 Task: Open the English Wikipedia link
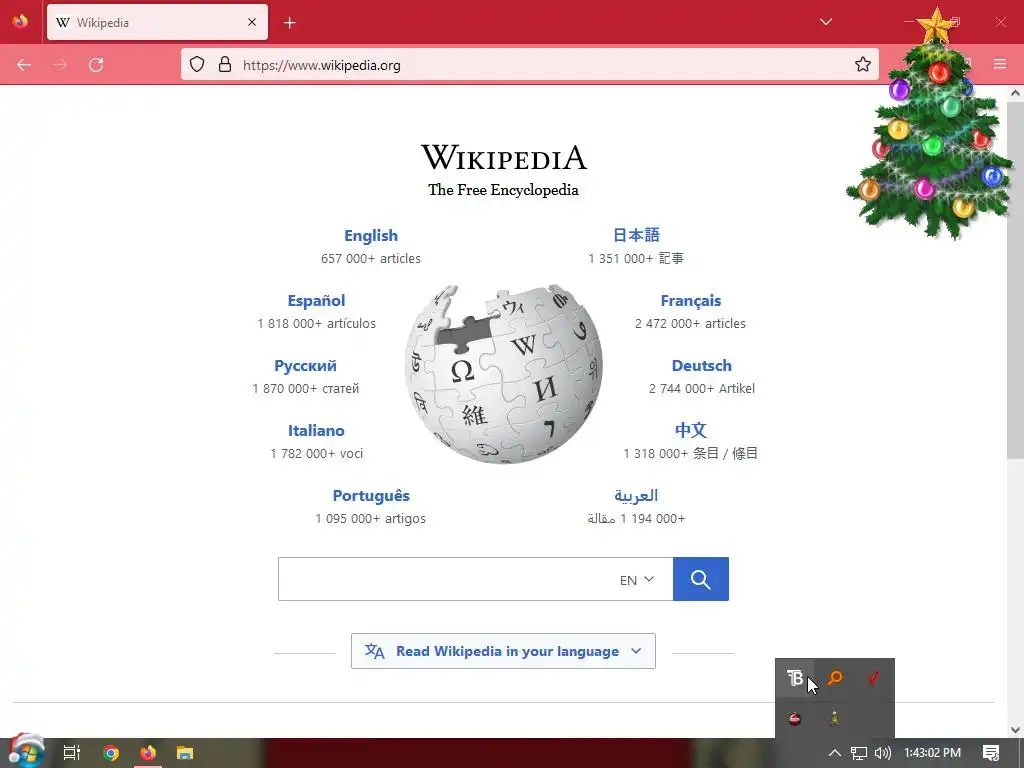tap(371, 236)
